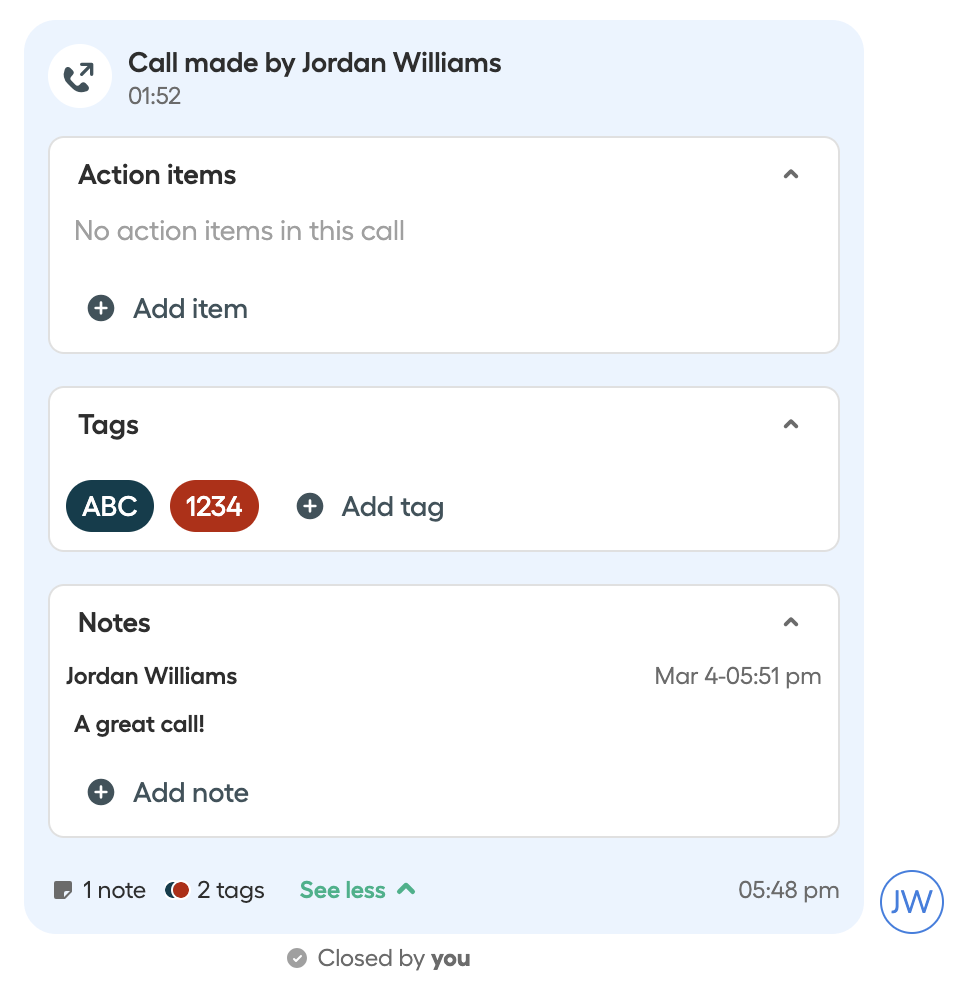Click the checkmark icon beside Closed by you

point(297,958)
